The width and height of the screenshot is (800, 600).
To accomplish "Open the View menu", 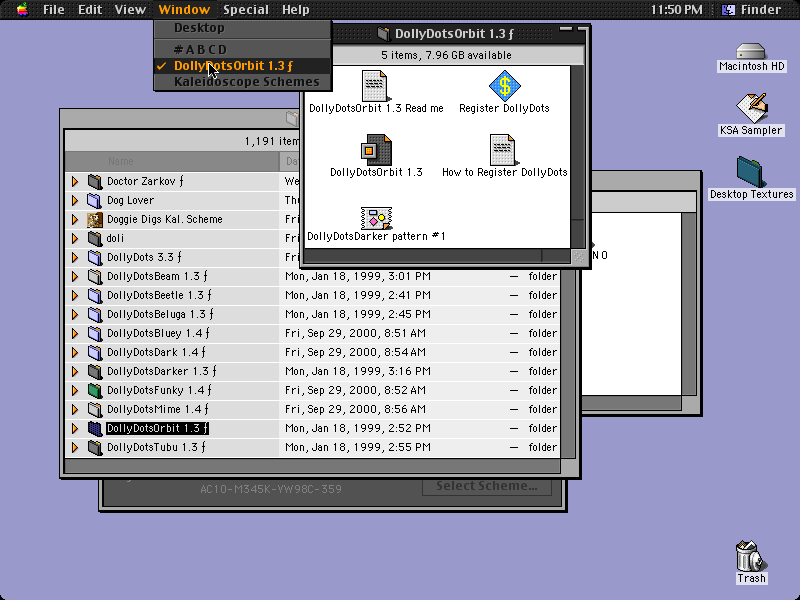I will click(x=130, y=10).
